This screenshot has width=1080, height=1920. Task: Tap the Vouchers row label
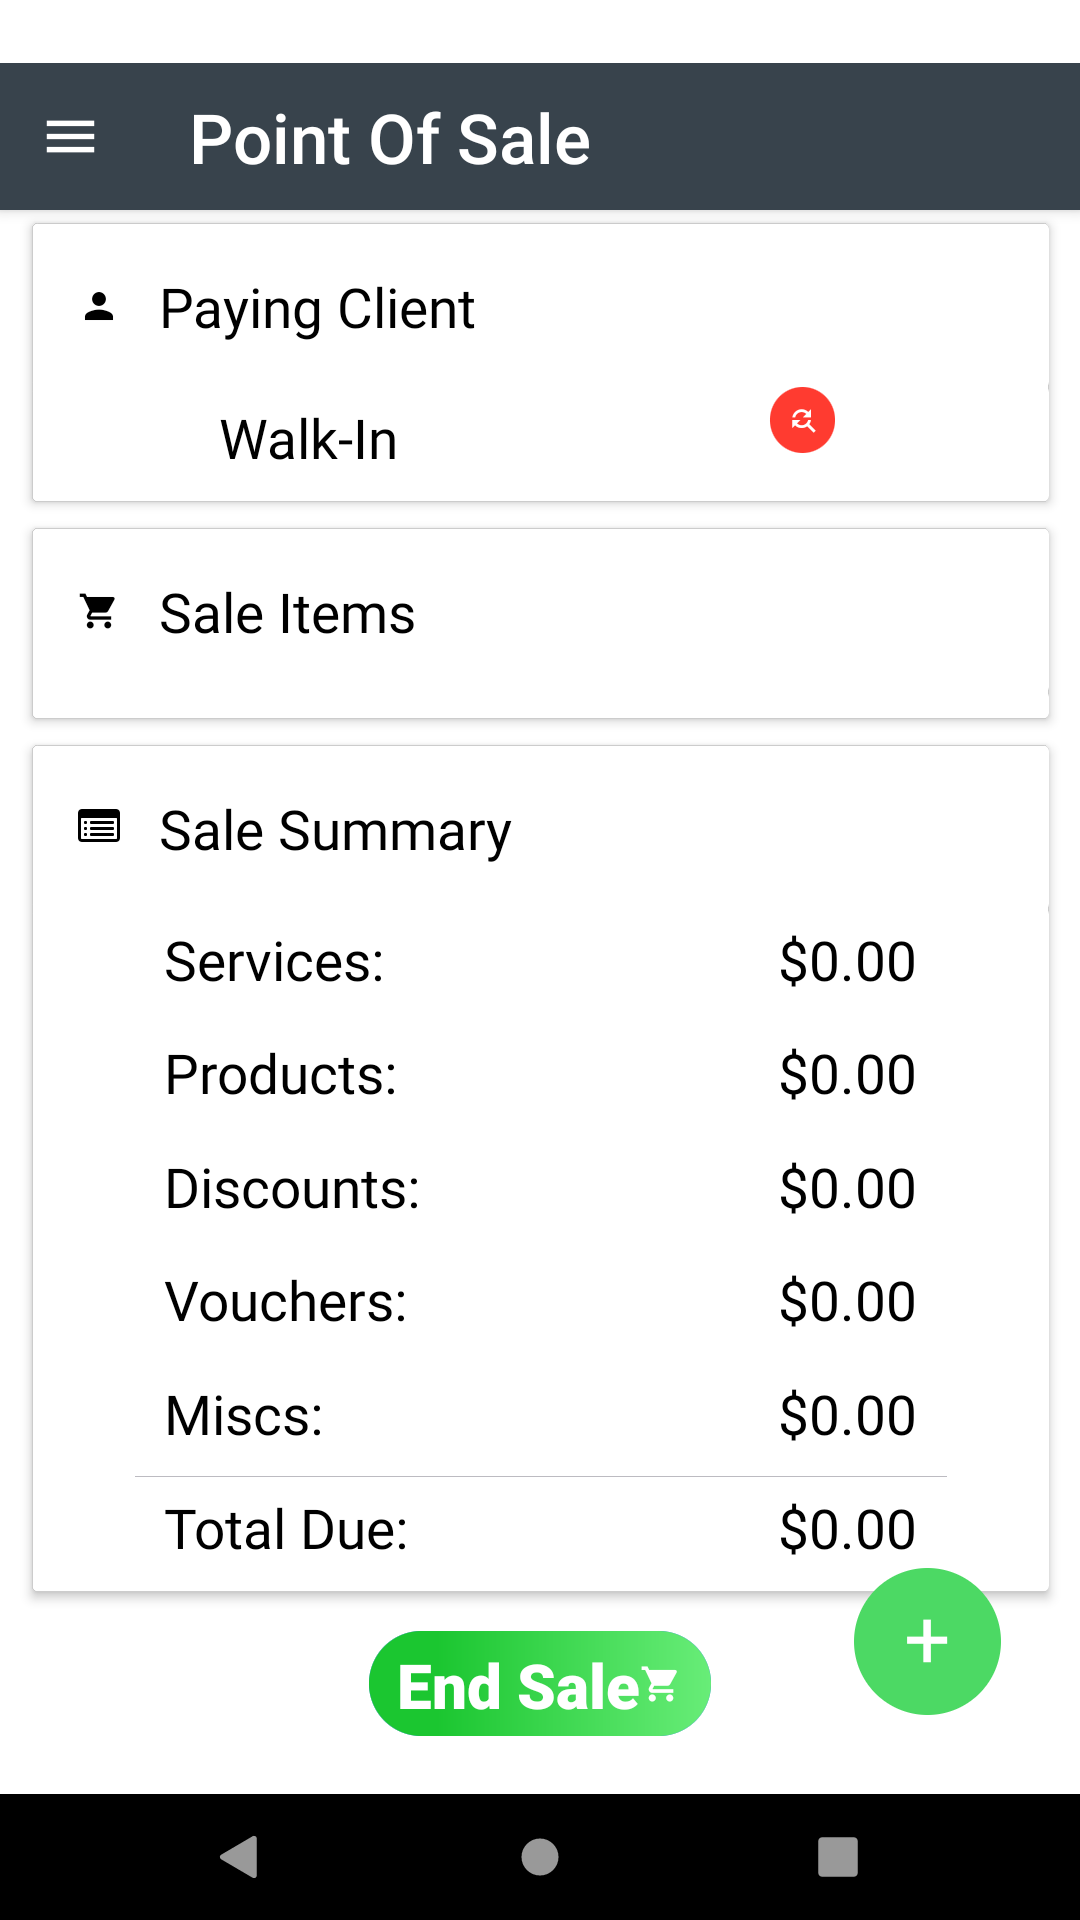click(x=286, y=1302)
